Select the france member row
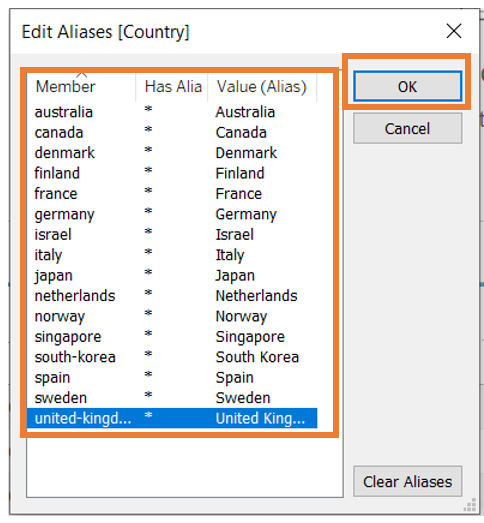The image size is (484, 523). point(172,194)
